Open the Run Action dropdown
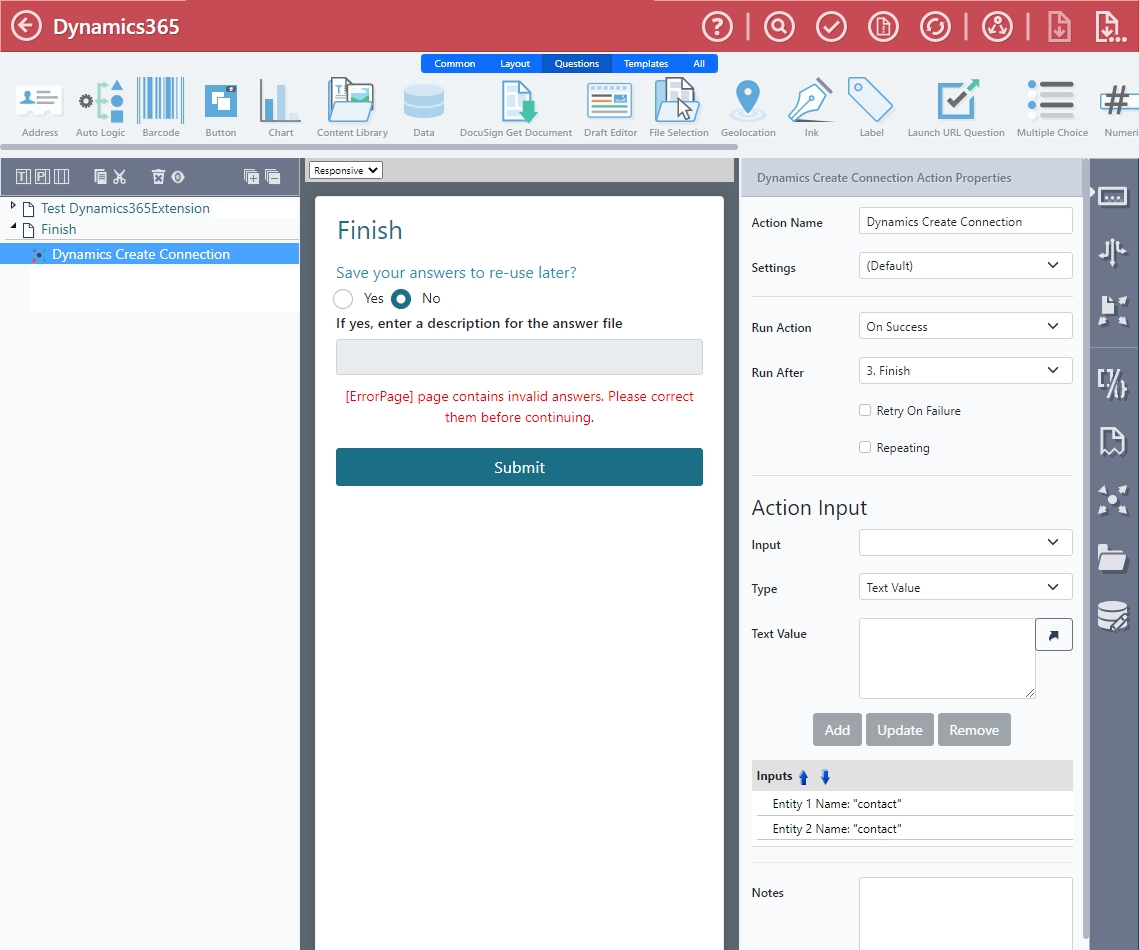The image size is (1139, 950). tap(965, 326)
